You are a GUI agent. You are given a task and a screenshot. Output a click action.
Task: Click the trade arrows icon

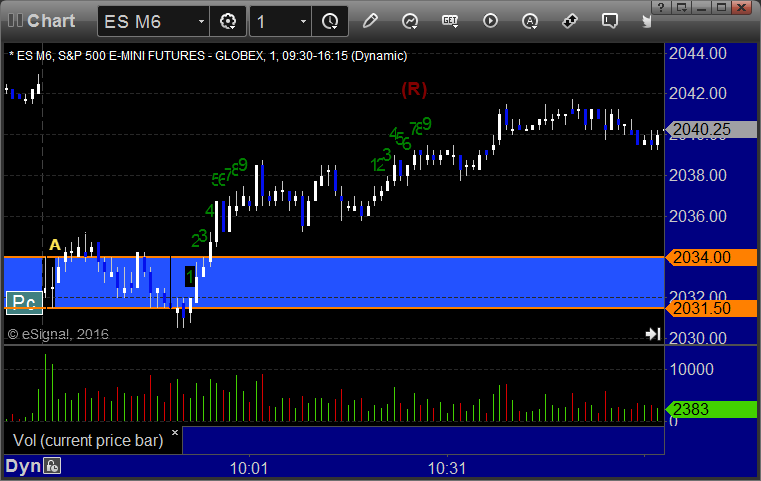pos(570,21)
